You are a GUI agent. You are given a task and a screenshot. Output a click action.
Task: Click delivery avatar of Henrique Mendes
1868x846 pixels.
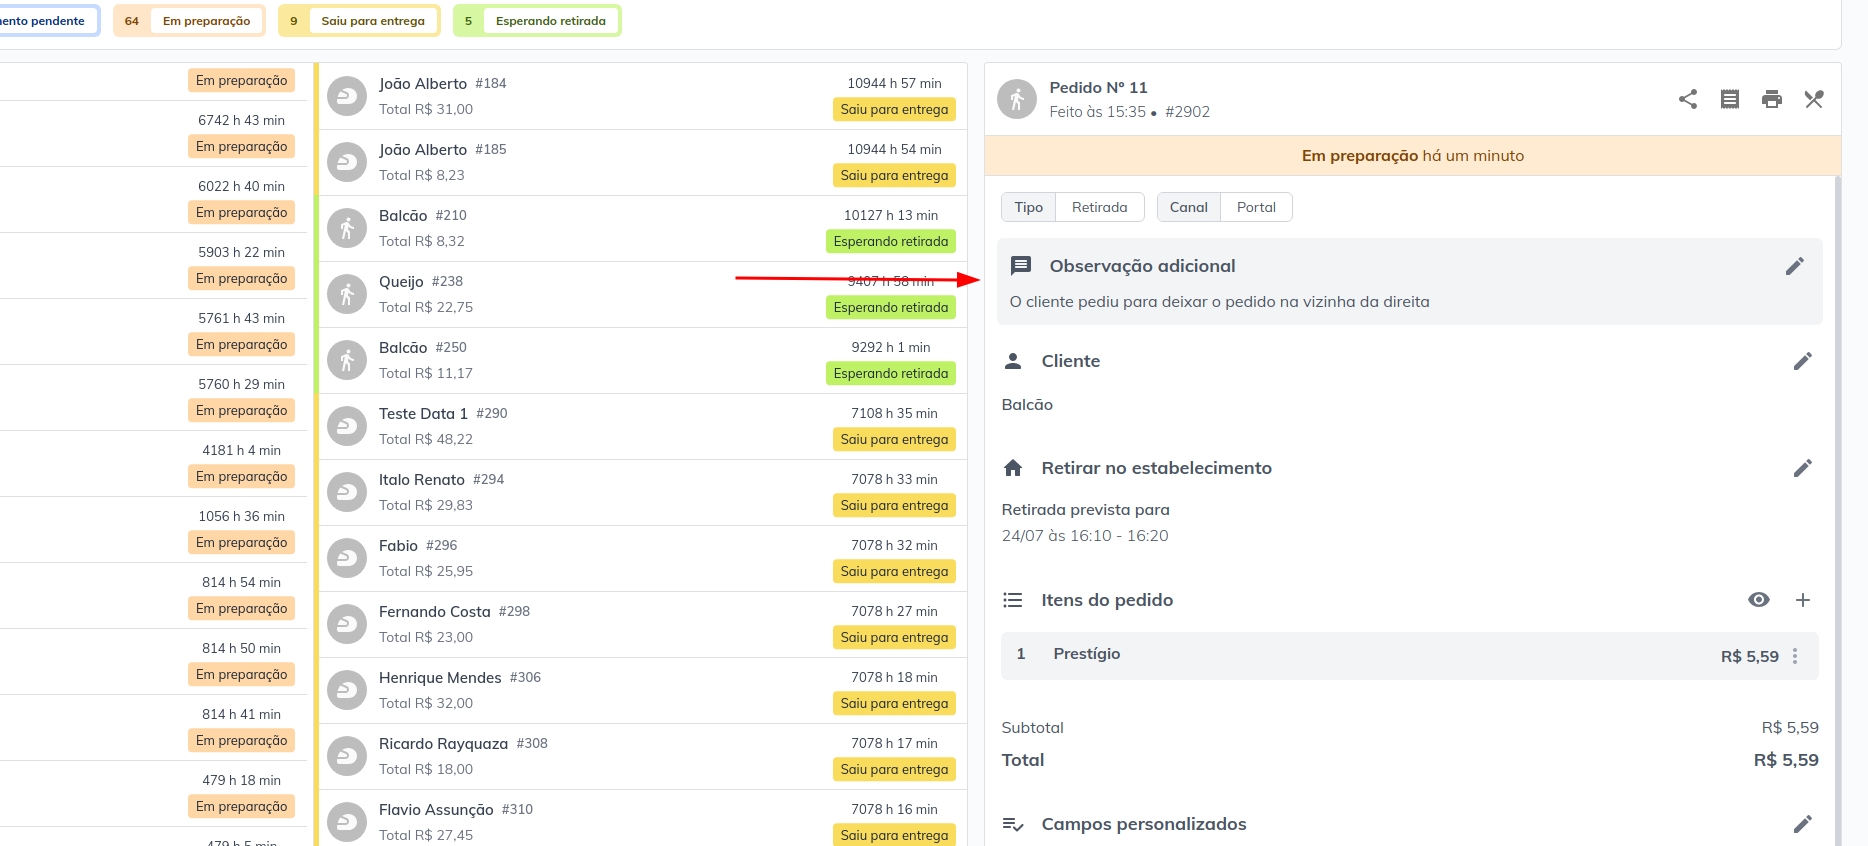tap(347, 690)
